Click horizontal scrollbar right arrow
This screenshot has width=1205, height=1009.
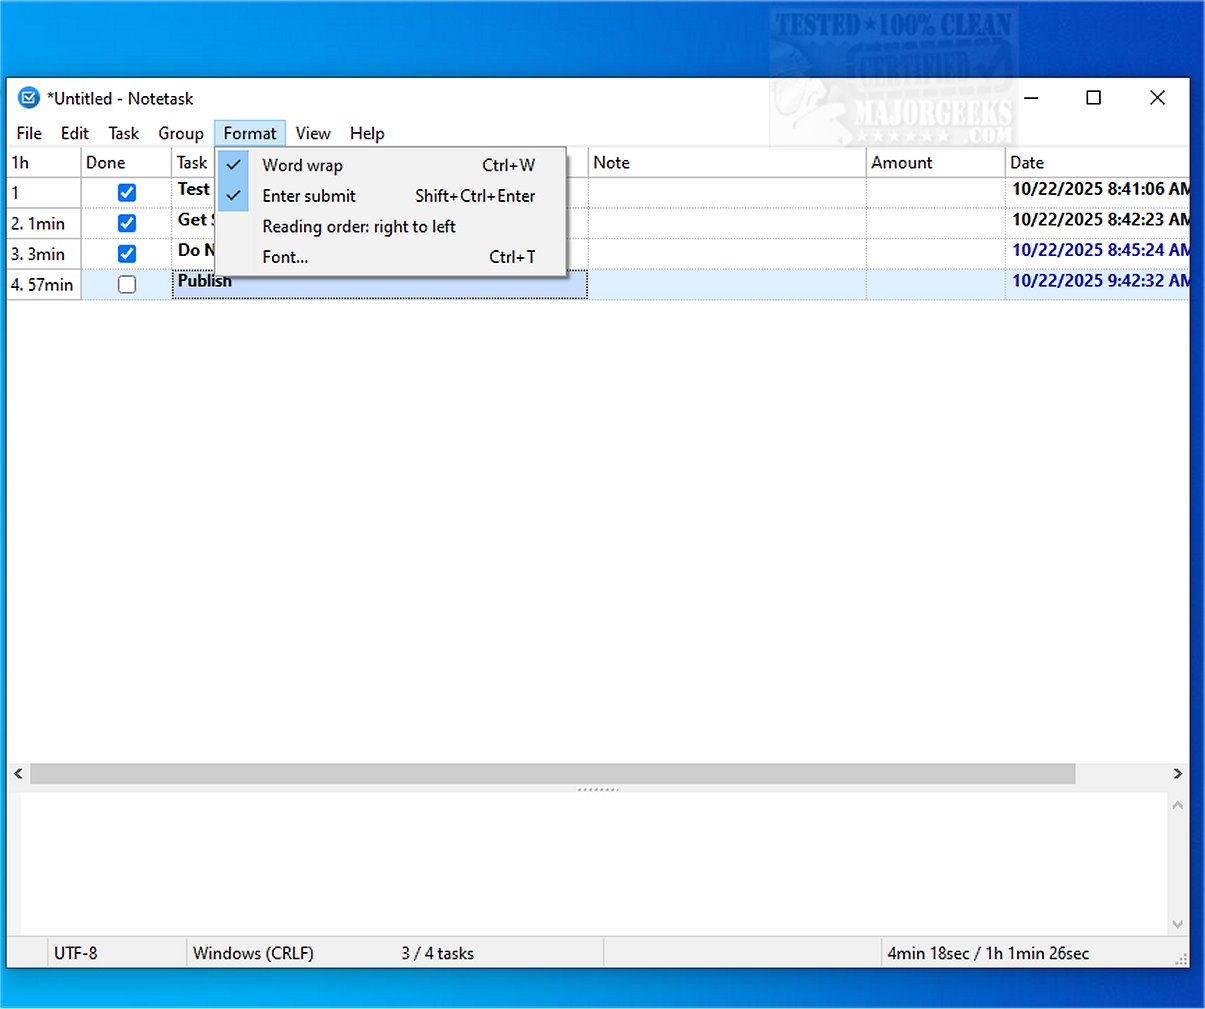pyautogui.click(x=1178, y=774)
